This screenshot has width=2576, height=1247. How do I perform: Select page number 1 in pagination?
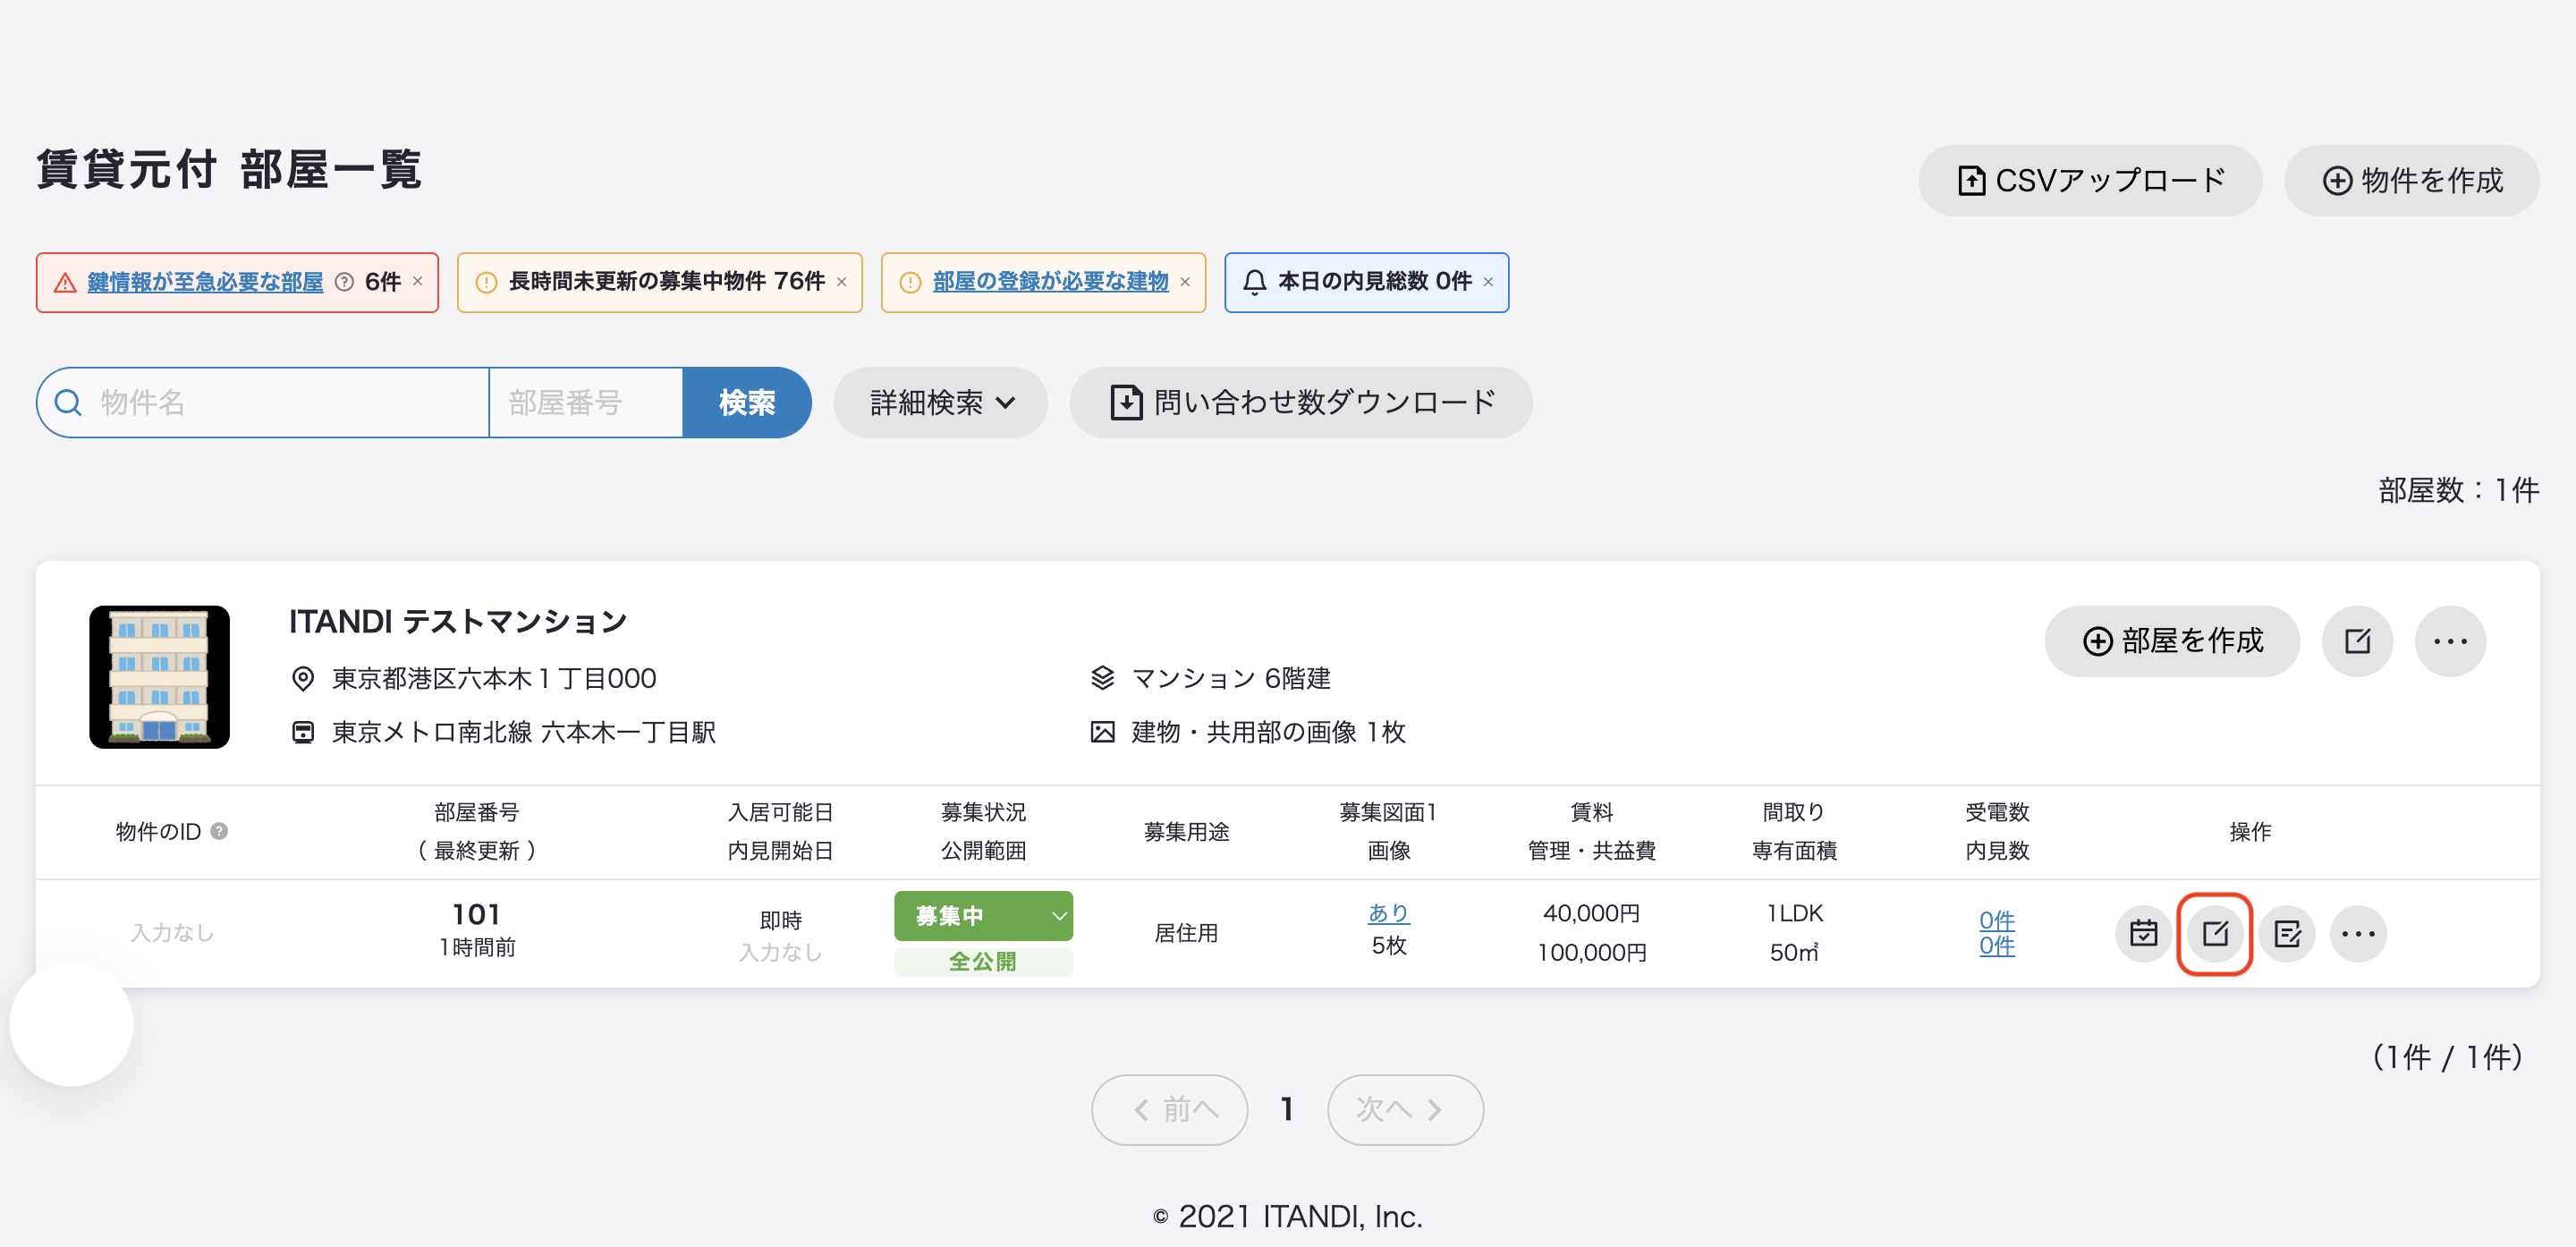[x=1287, y=1110]
